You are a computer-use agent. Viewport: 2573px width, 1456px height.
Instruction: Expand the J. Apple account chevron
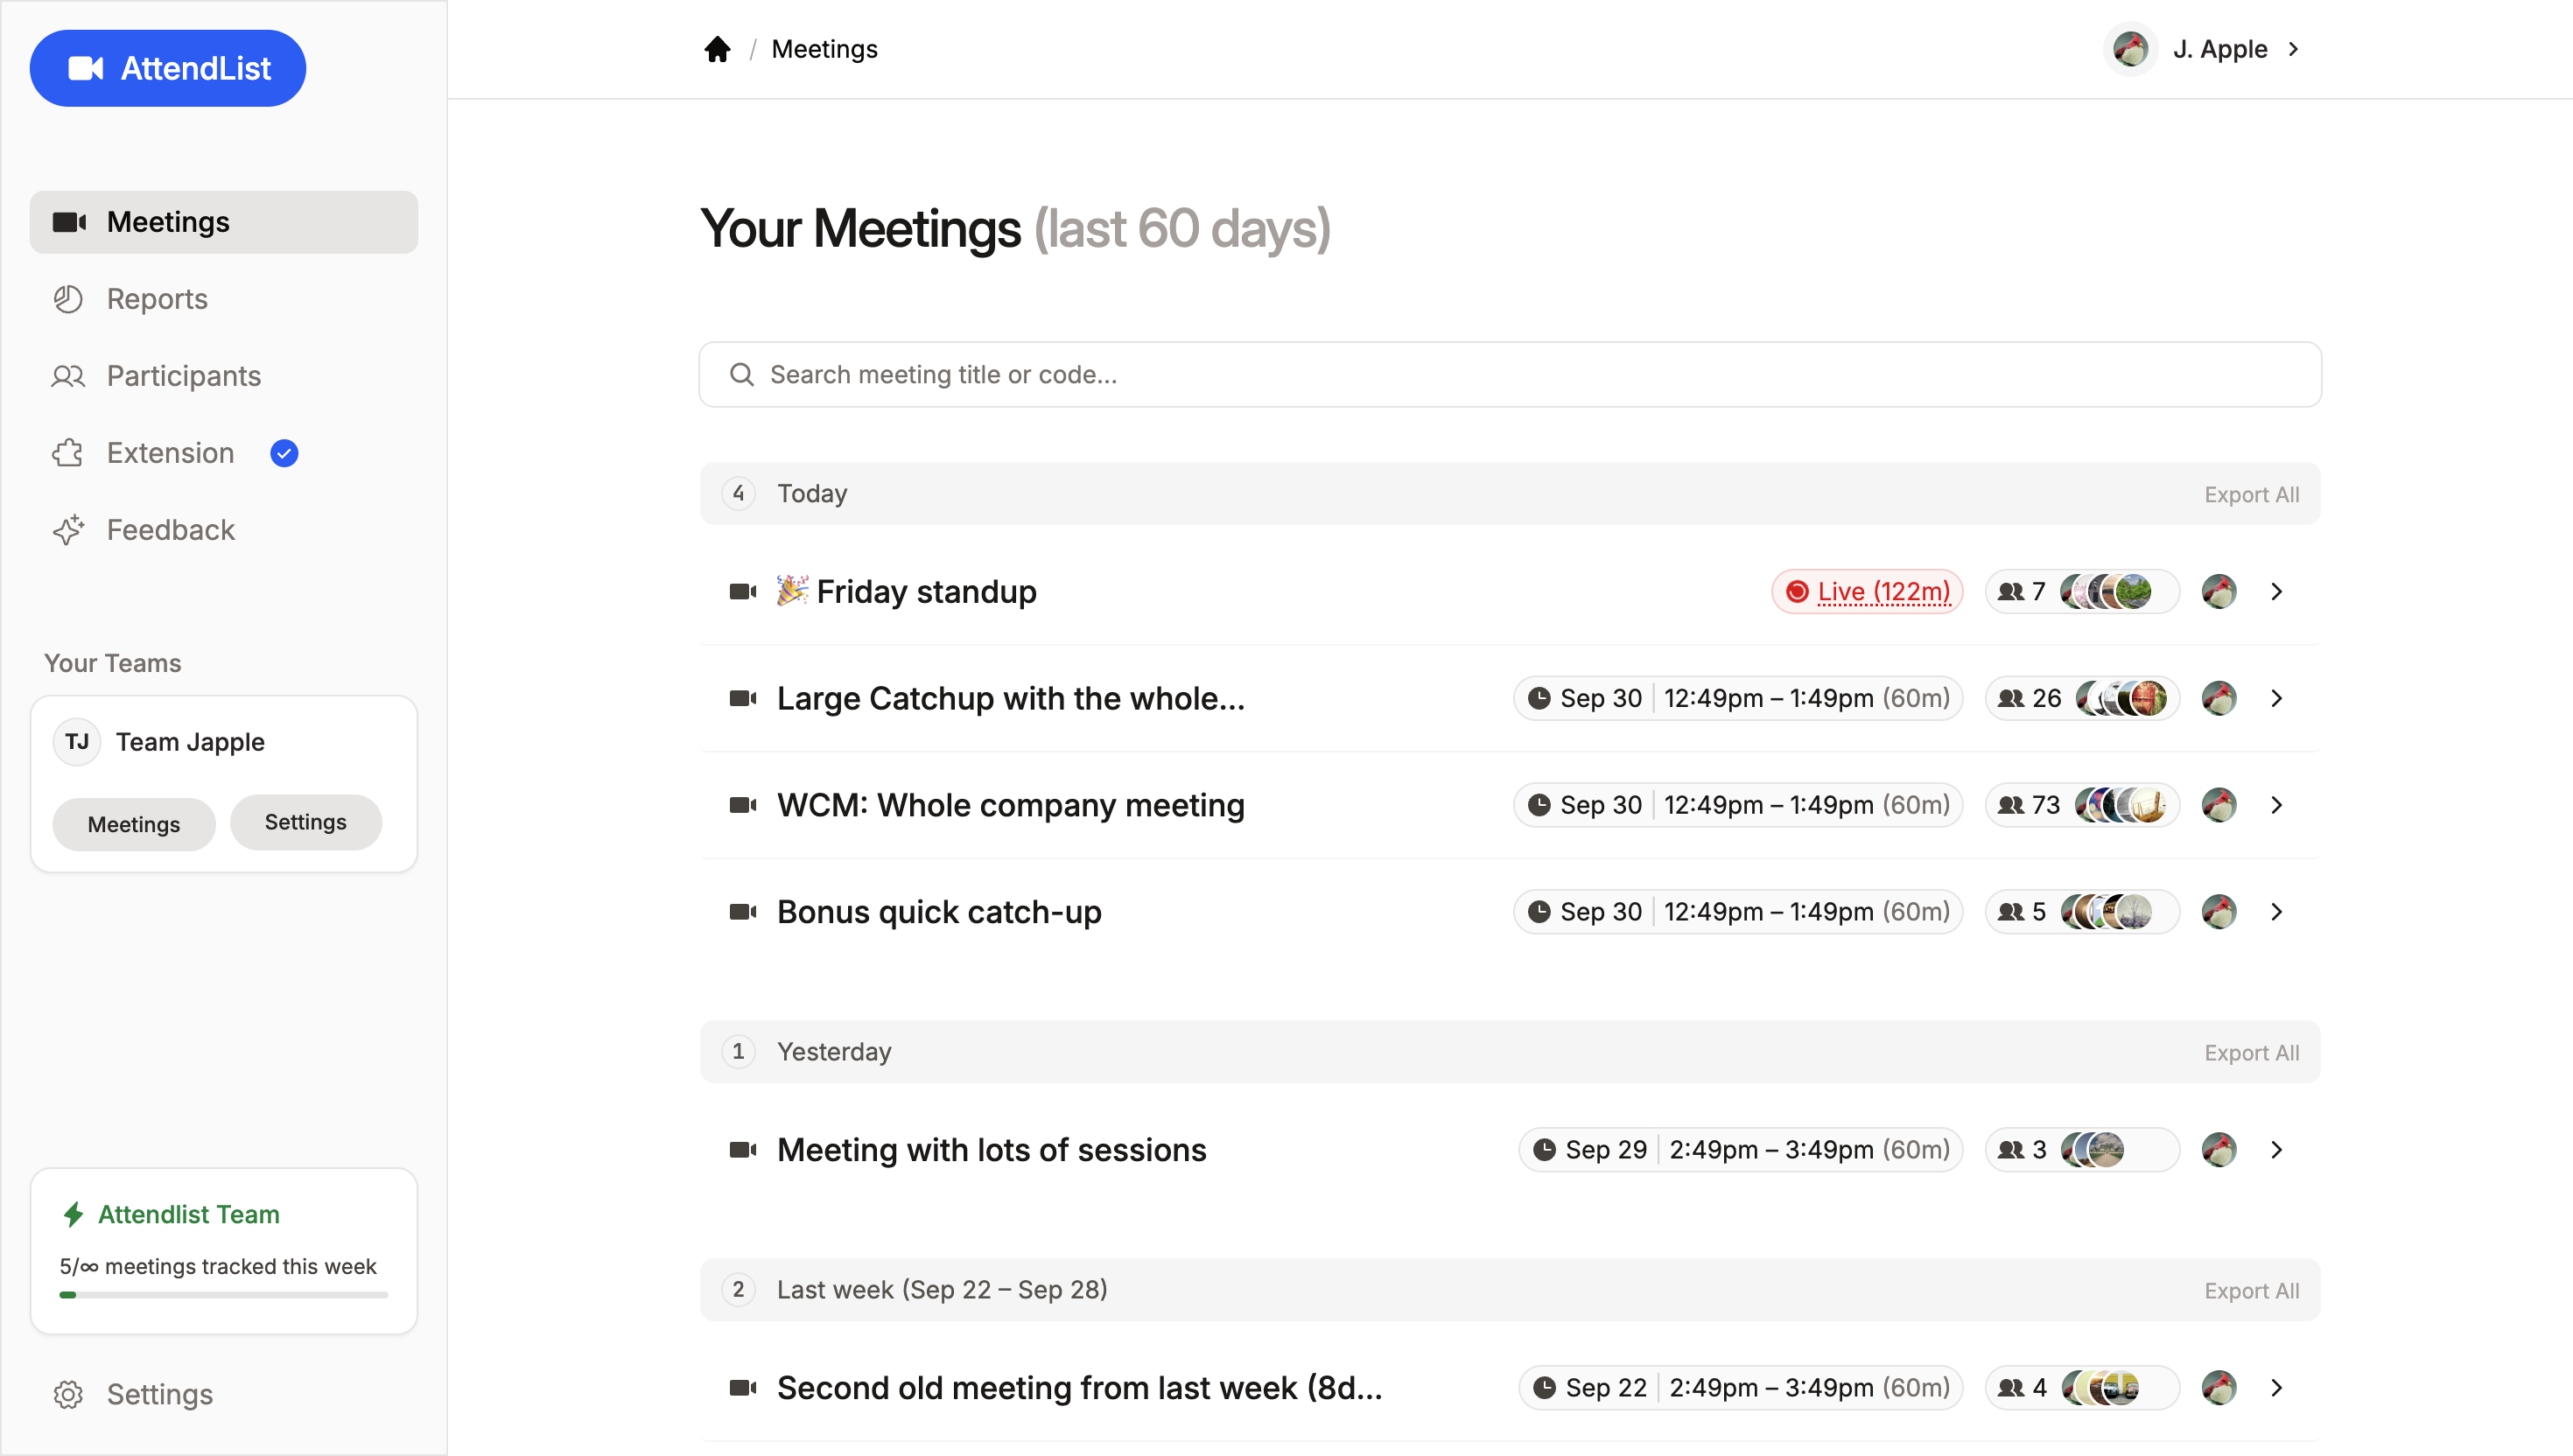pyautogui.click(x=2294, y=49)
